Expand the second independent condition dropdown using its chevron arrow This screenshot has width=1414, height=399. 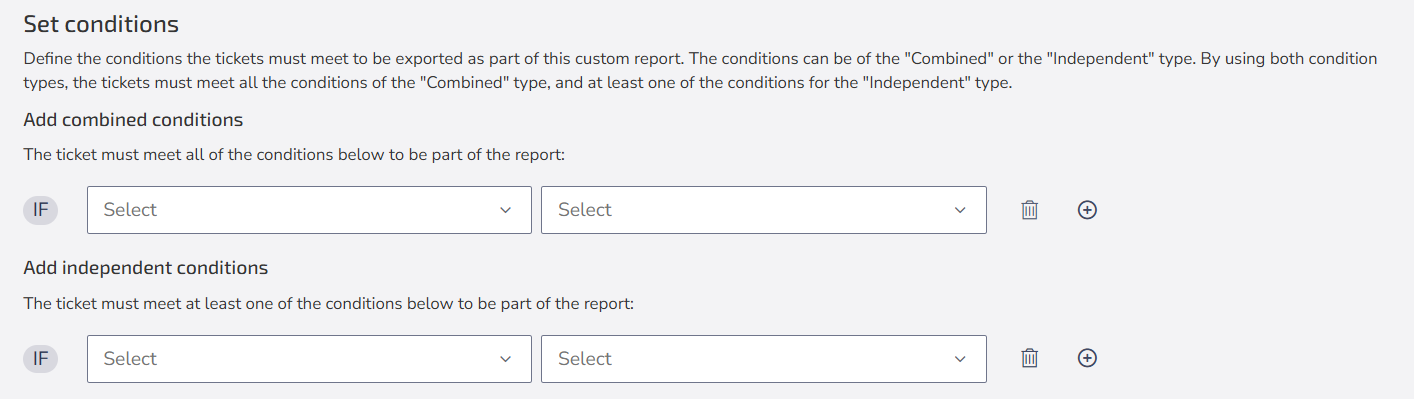[960, 358]
